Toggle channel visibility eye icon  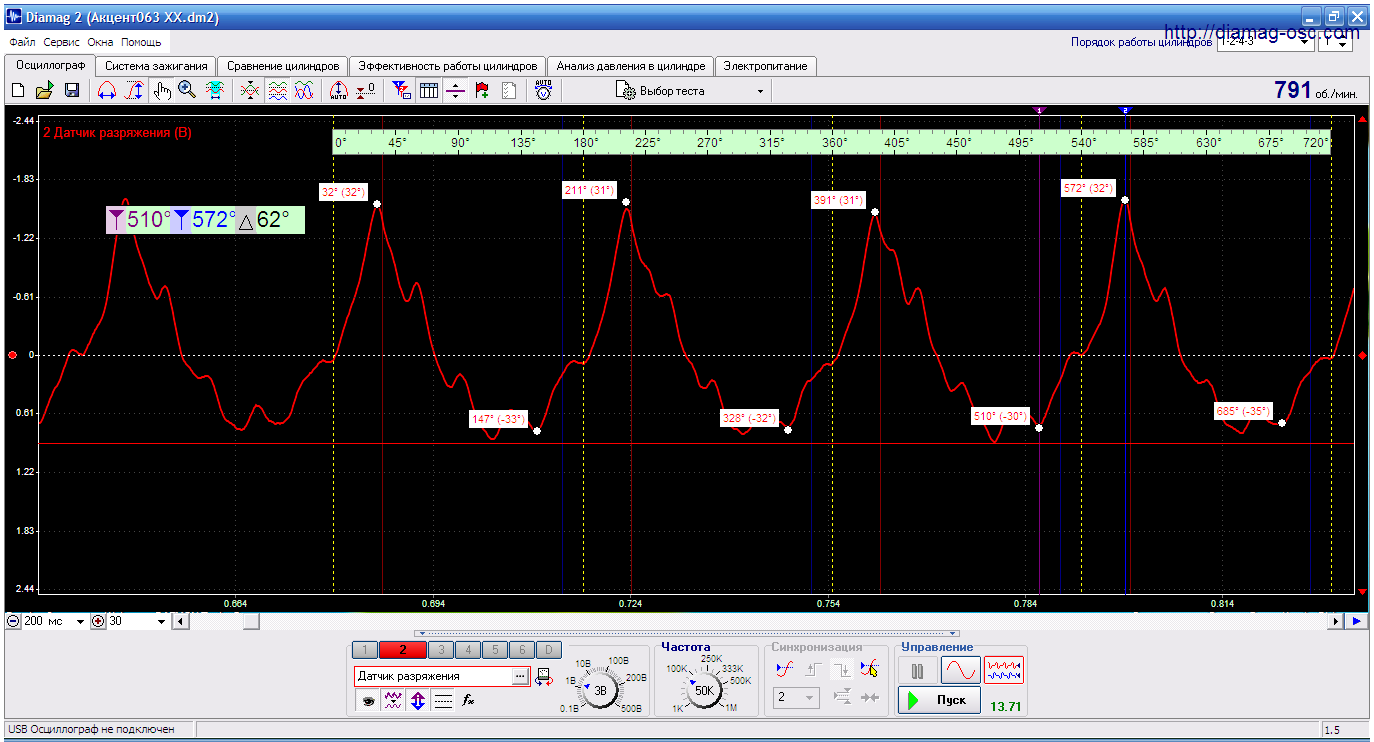[368, 701]
